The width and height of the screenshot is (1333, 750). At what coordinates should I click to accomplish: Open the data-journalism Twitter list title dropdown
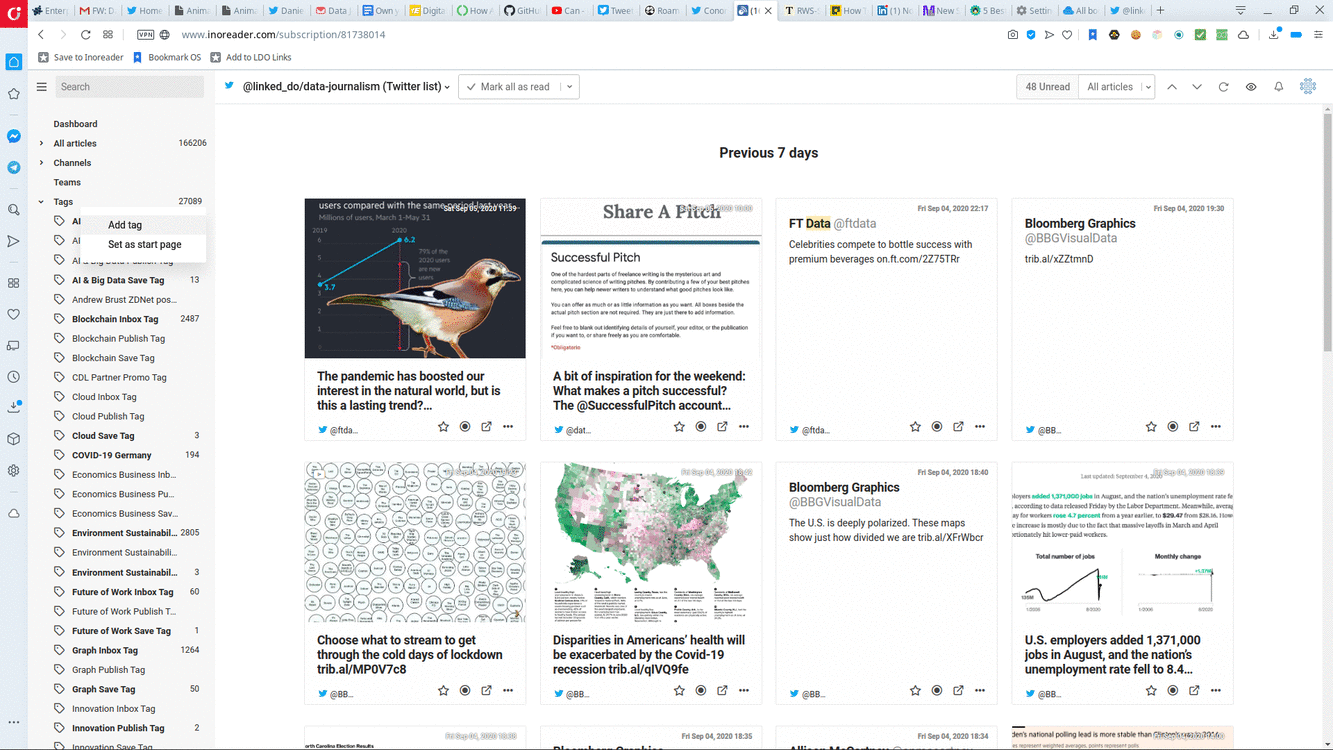click(x=346, y=87)
